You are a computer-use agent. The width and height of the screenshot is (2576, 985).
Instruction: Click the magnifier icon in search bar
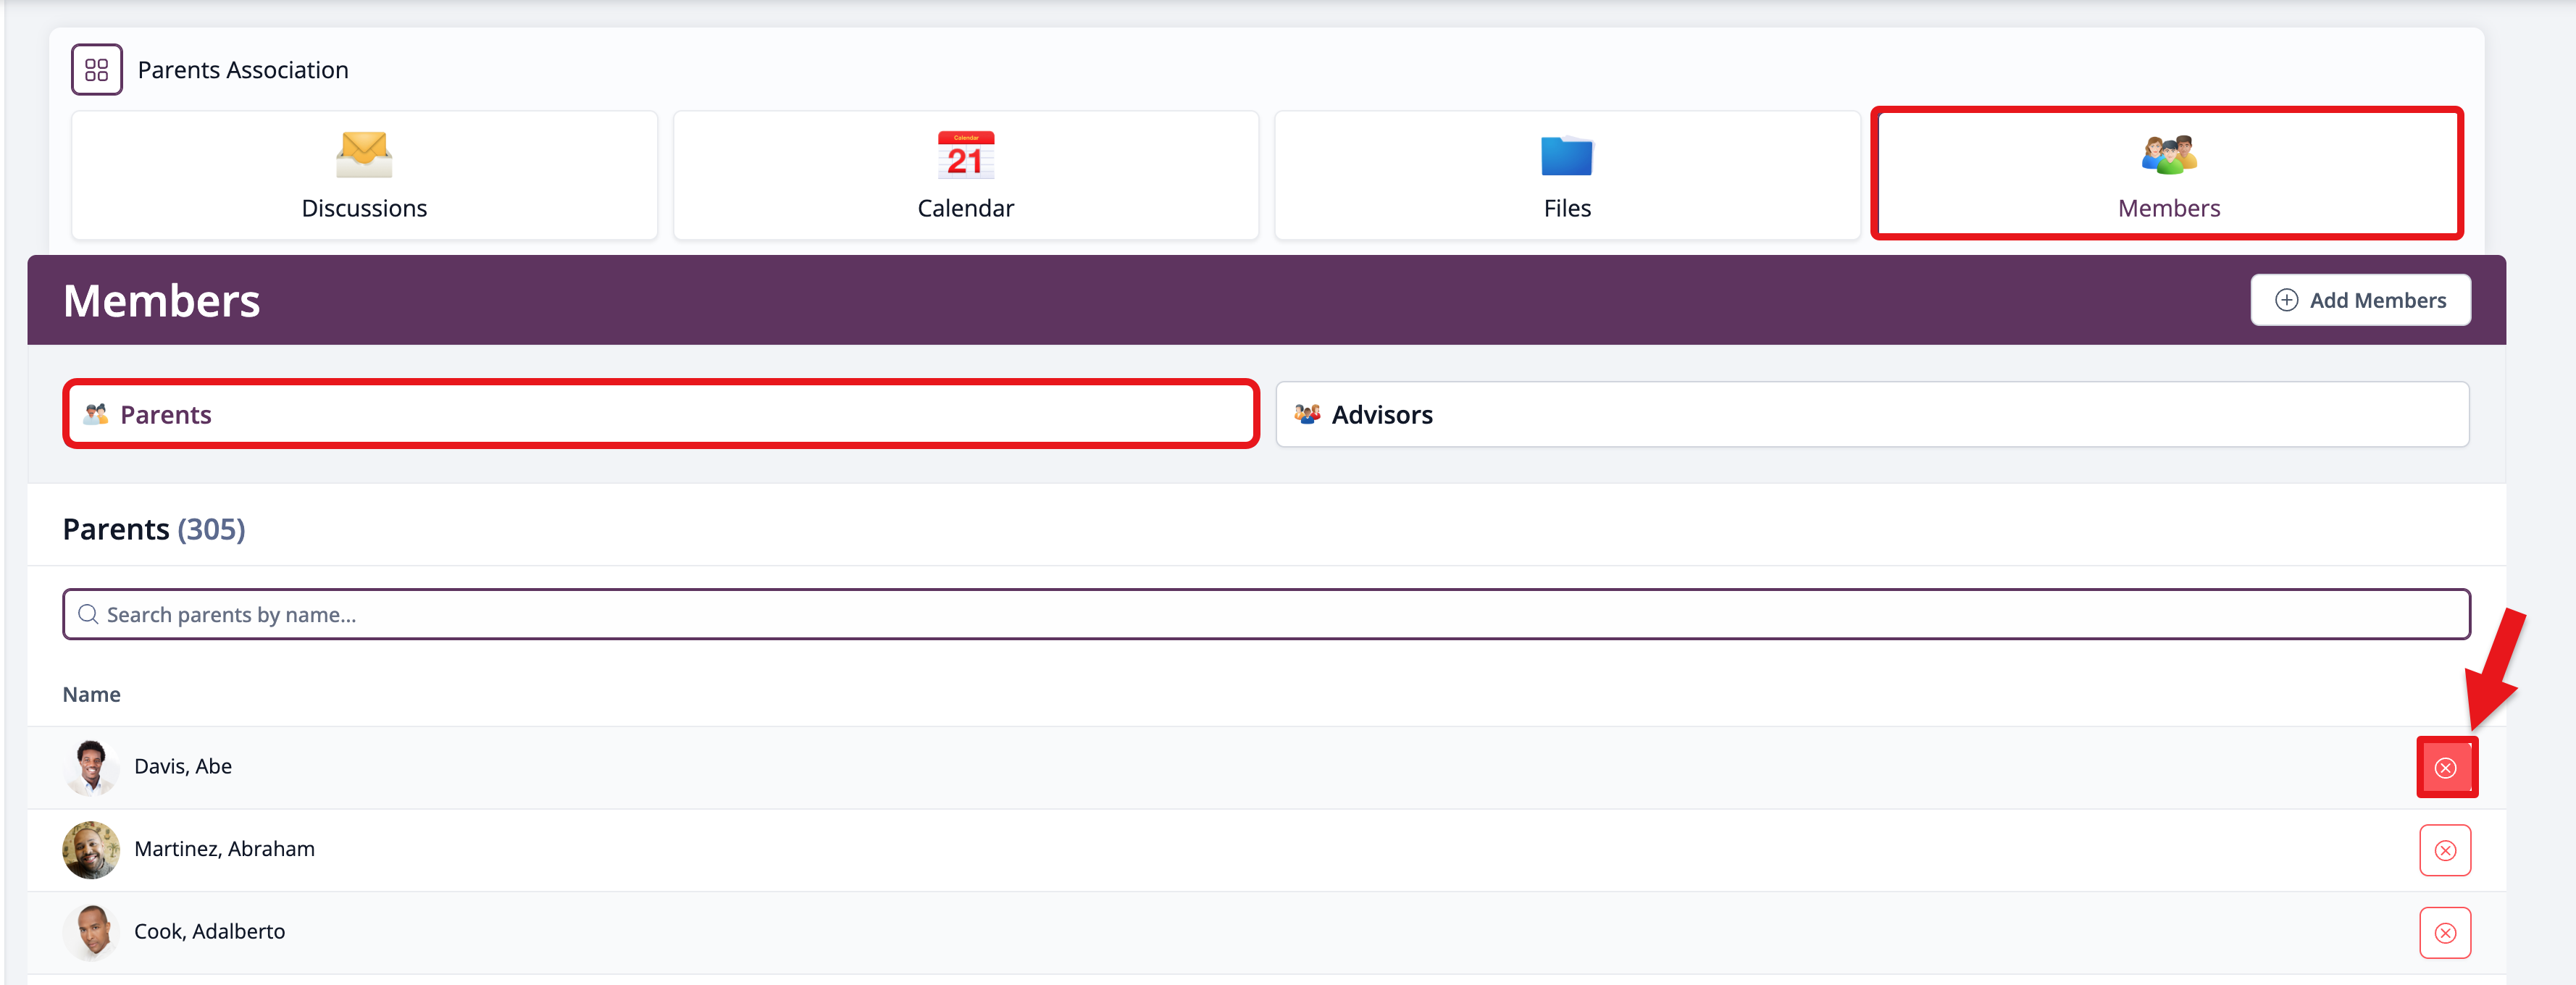pos(88,614)
